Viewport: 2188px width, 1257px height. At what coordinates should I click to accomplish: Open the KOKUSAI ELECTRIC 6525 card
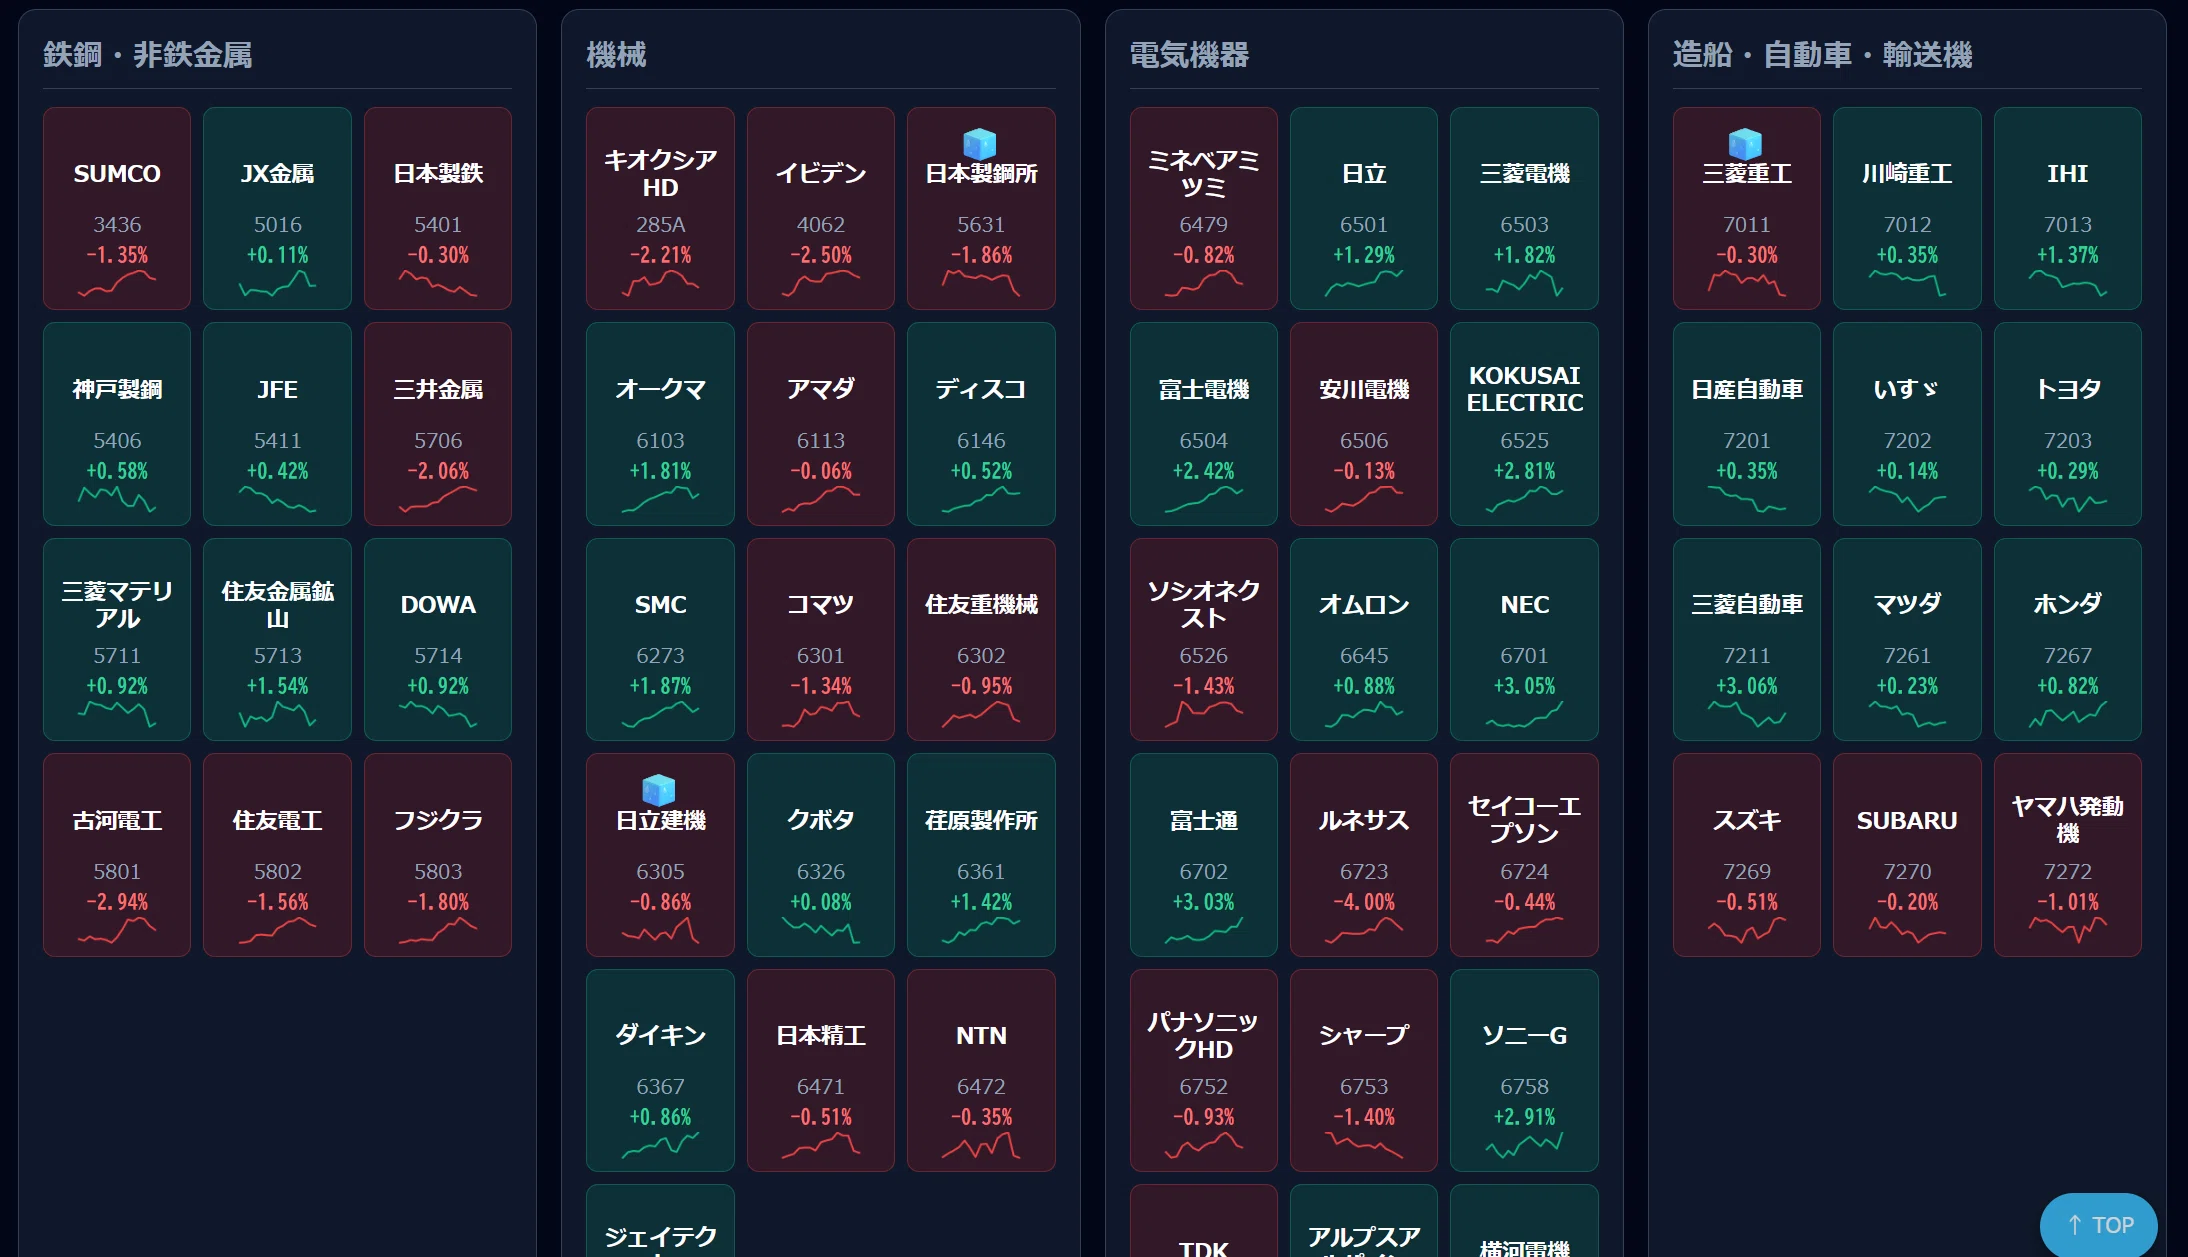[1524, 424]
